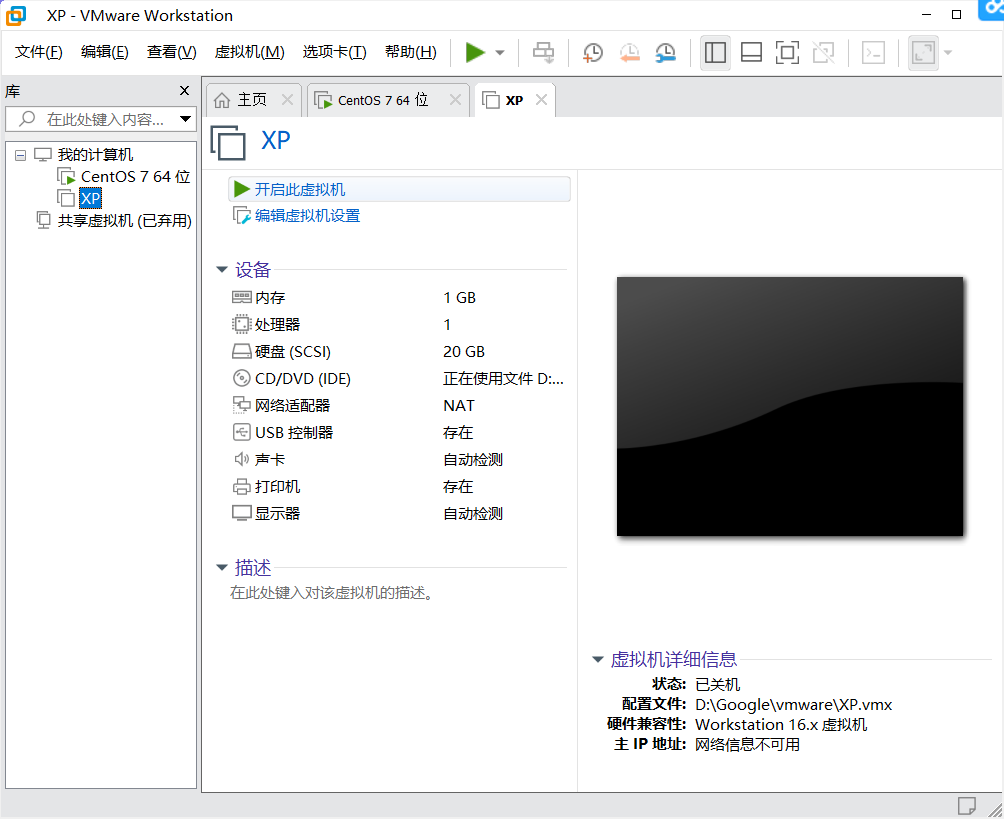Open the snapshot manager icon
The width and height of the screenshot is (1004, 819).
pos(666,53)
